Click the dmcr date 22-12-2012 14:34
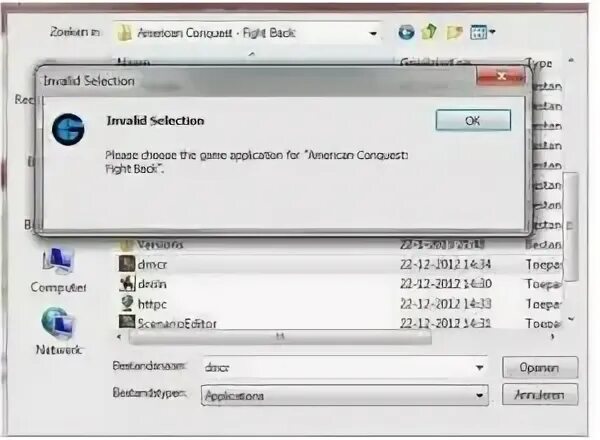 pyautogui.click(x=445, y=264)
